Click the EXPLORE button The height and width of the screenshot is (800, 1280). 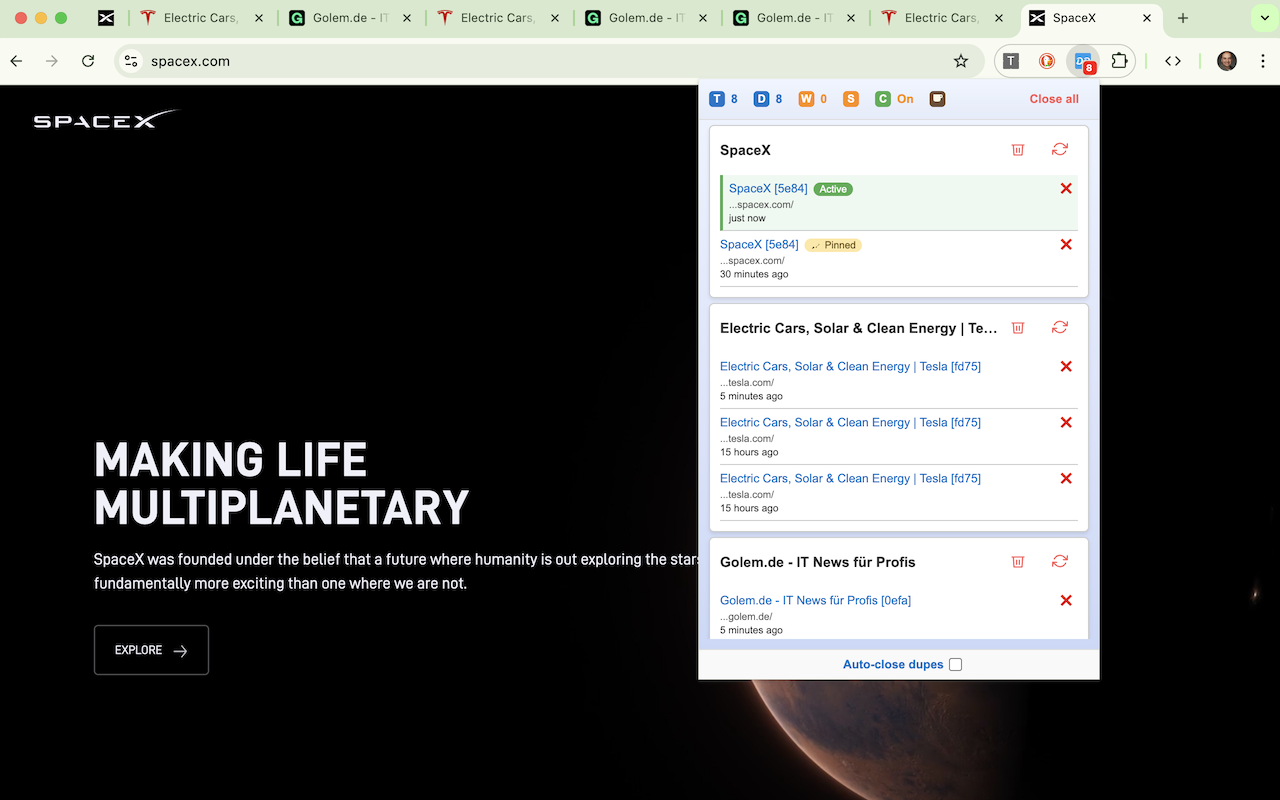click(151, 650)
